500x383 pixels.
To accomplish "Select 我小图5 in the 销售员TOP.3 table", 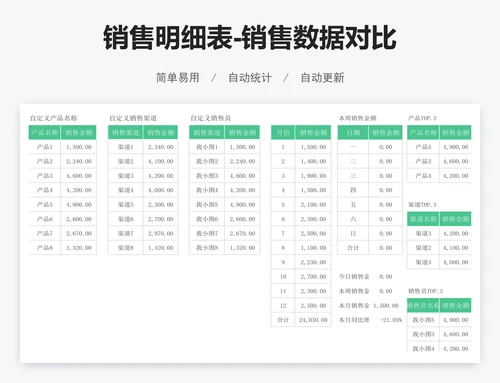I will click(x=423, y=320).
